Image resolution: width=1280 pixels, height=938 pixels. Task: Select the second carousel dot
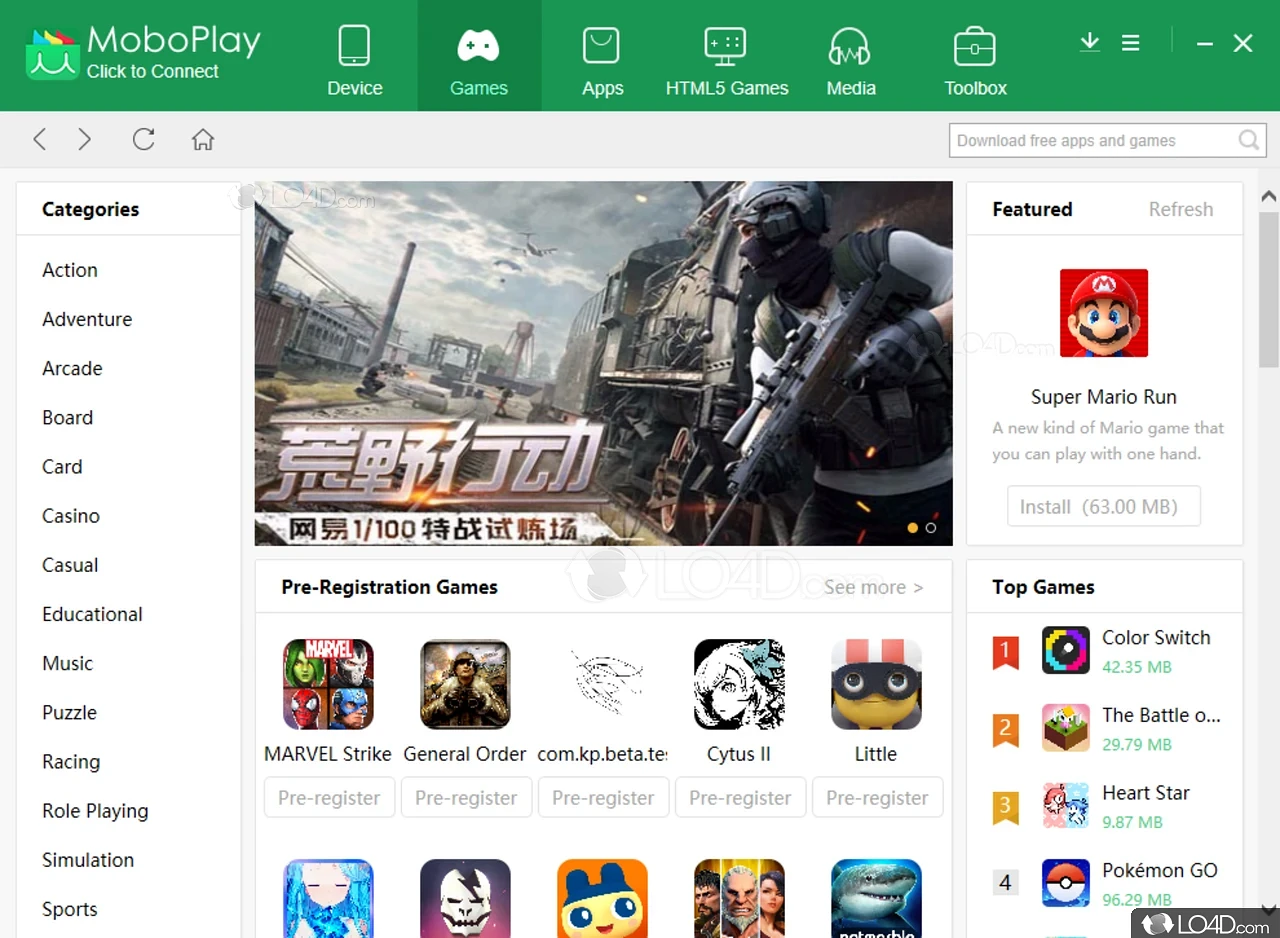click(x=931, y=527)
